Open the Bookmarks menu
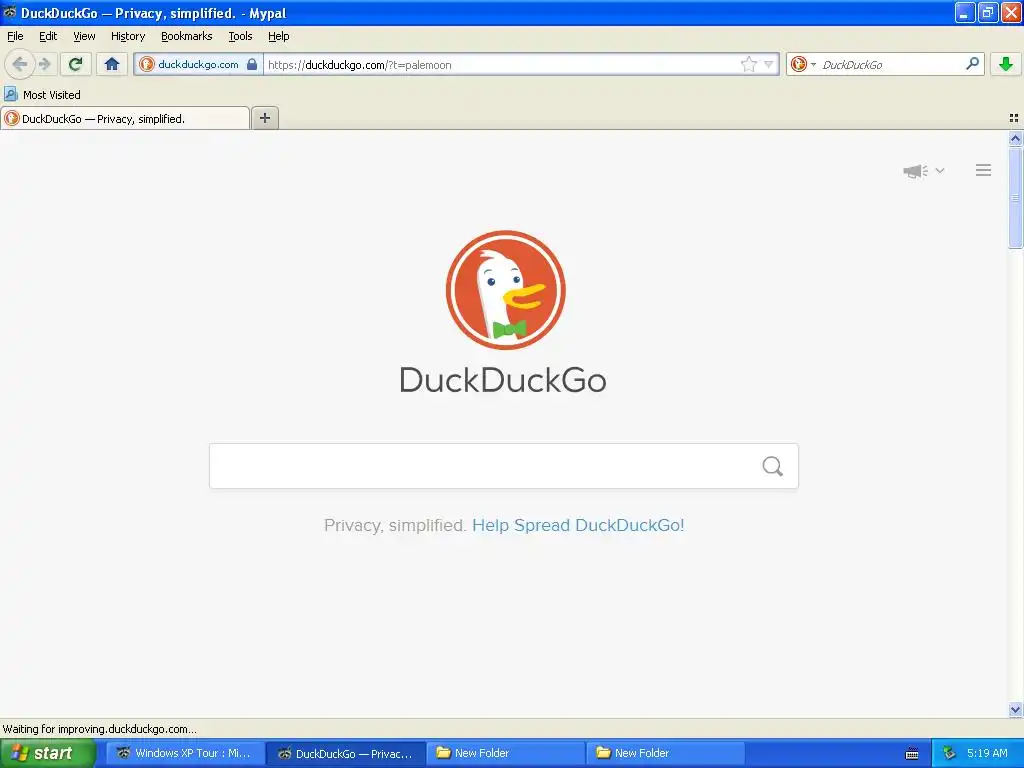Image resolution: width=1024 pixels, height=768 pixels. [187, 36]
